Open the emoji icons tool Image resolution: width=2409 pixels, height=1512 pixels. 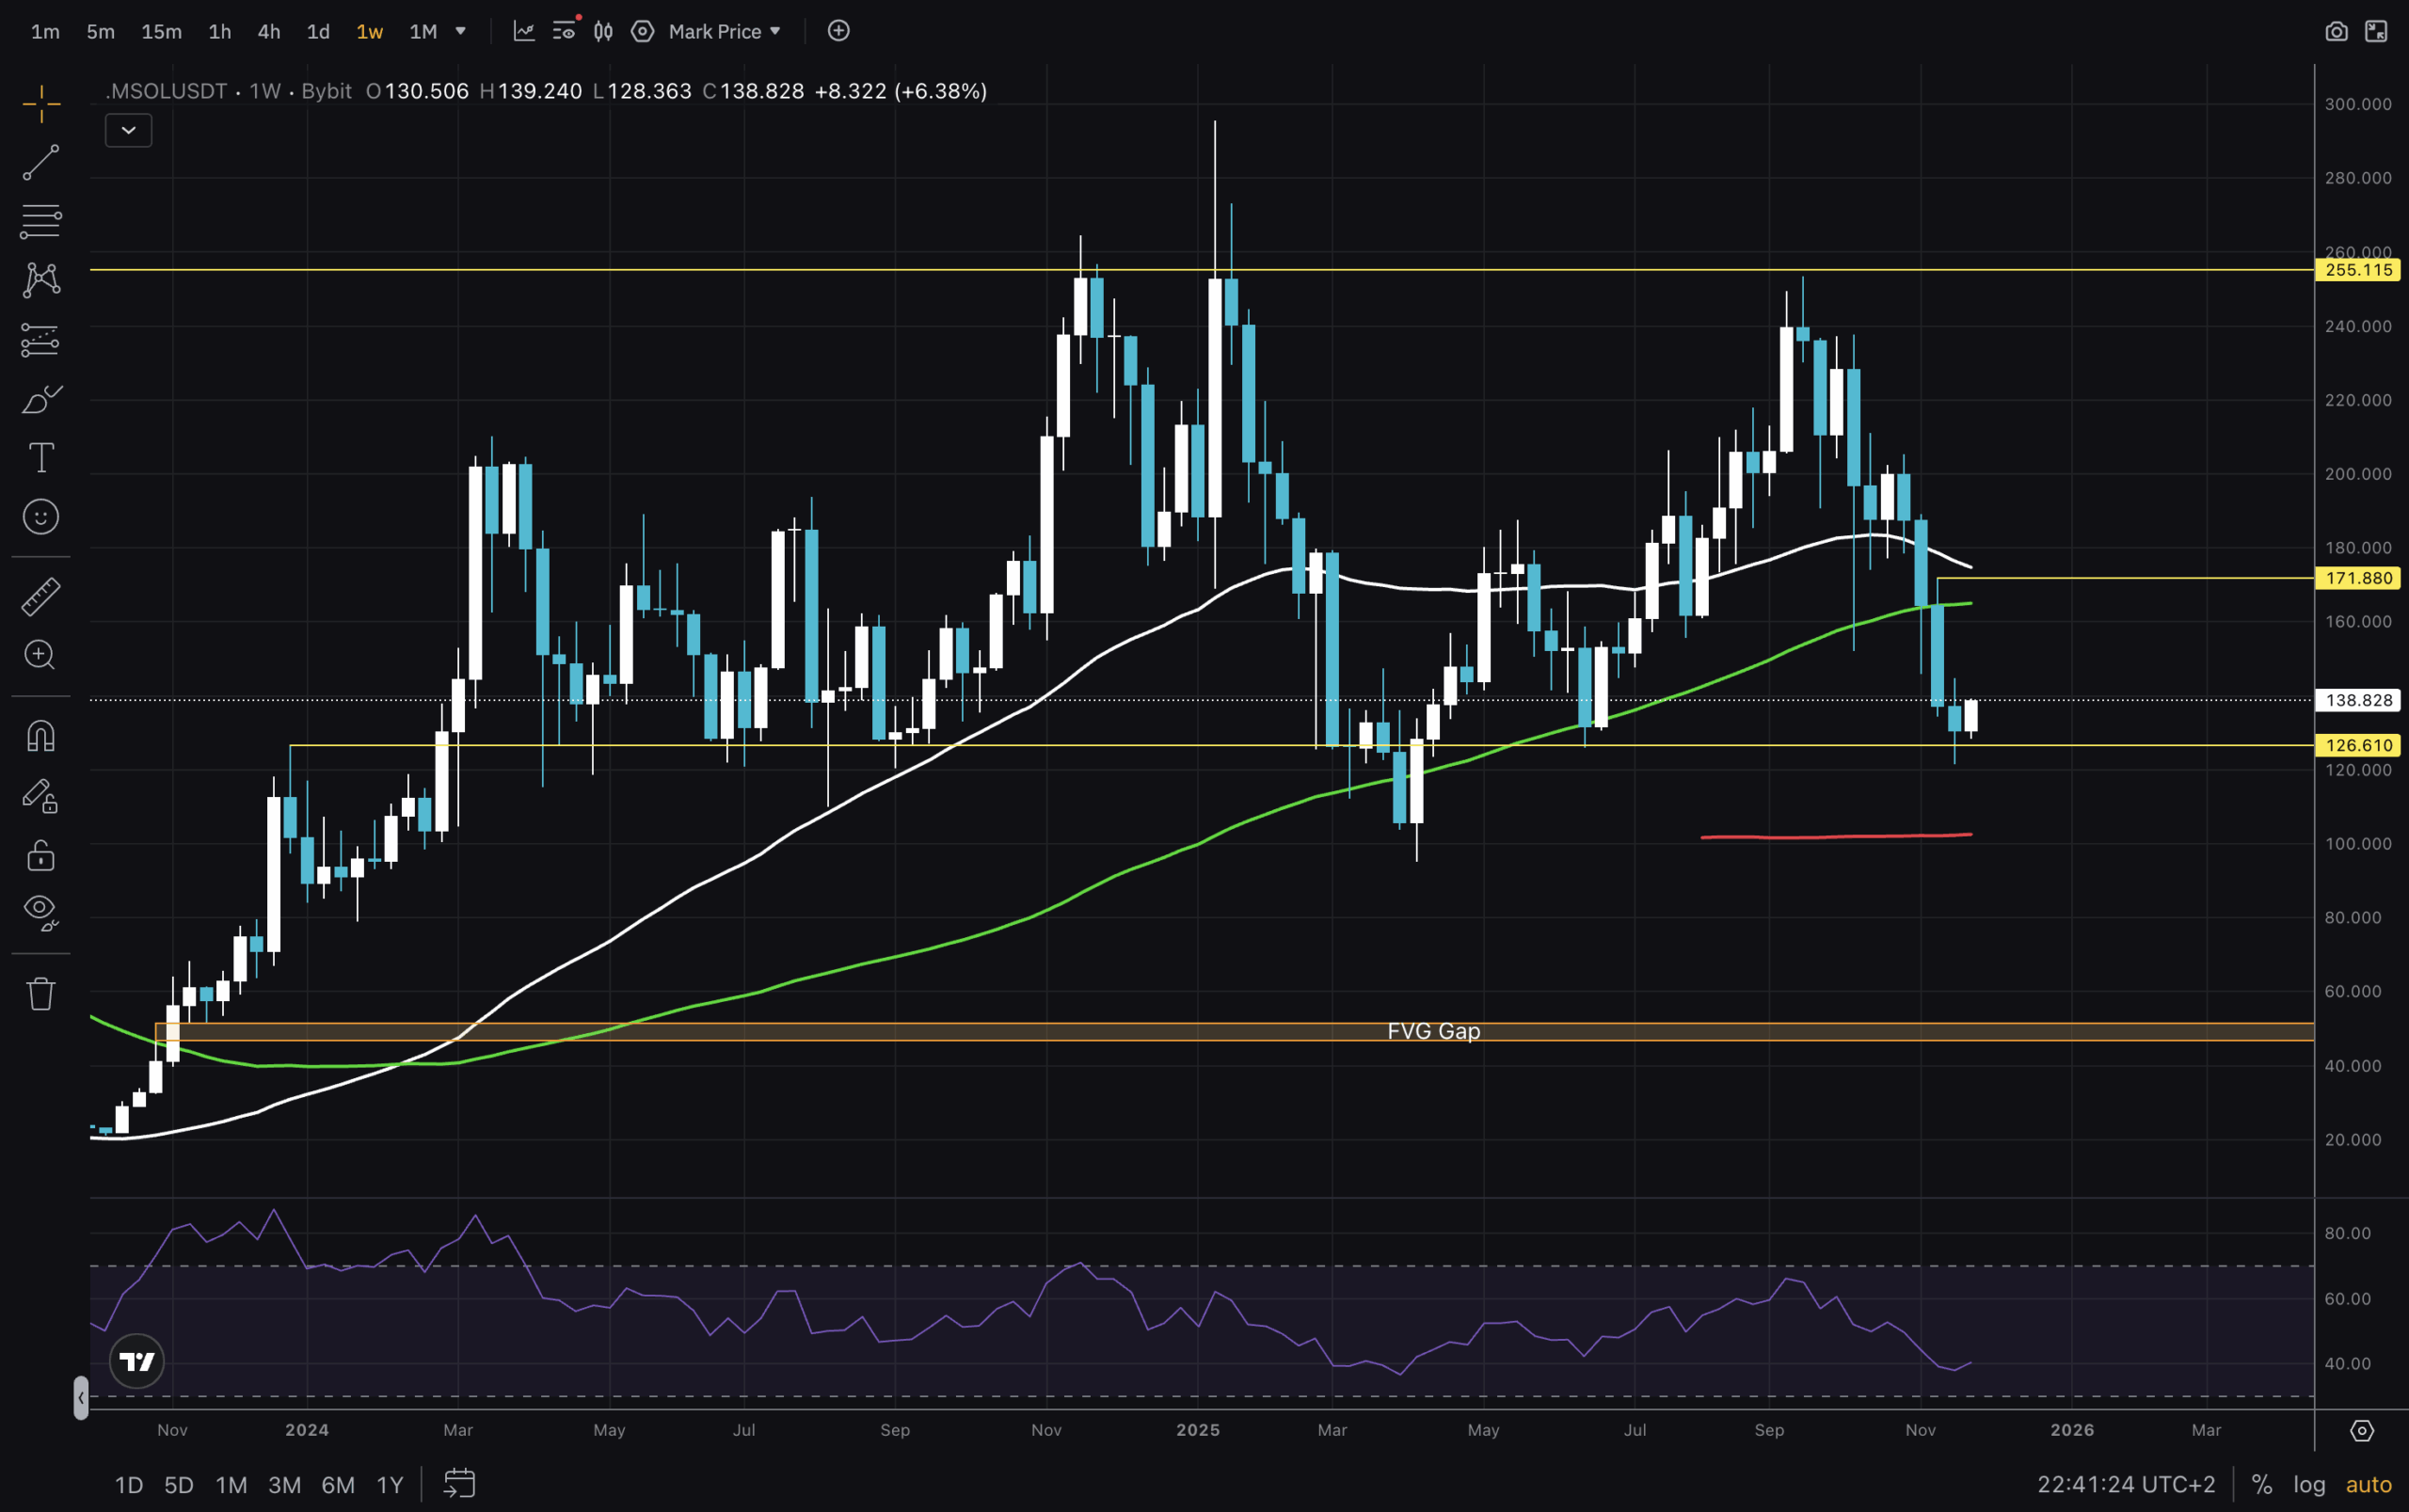tap(41, 517)
